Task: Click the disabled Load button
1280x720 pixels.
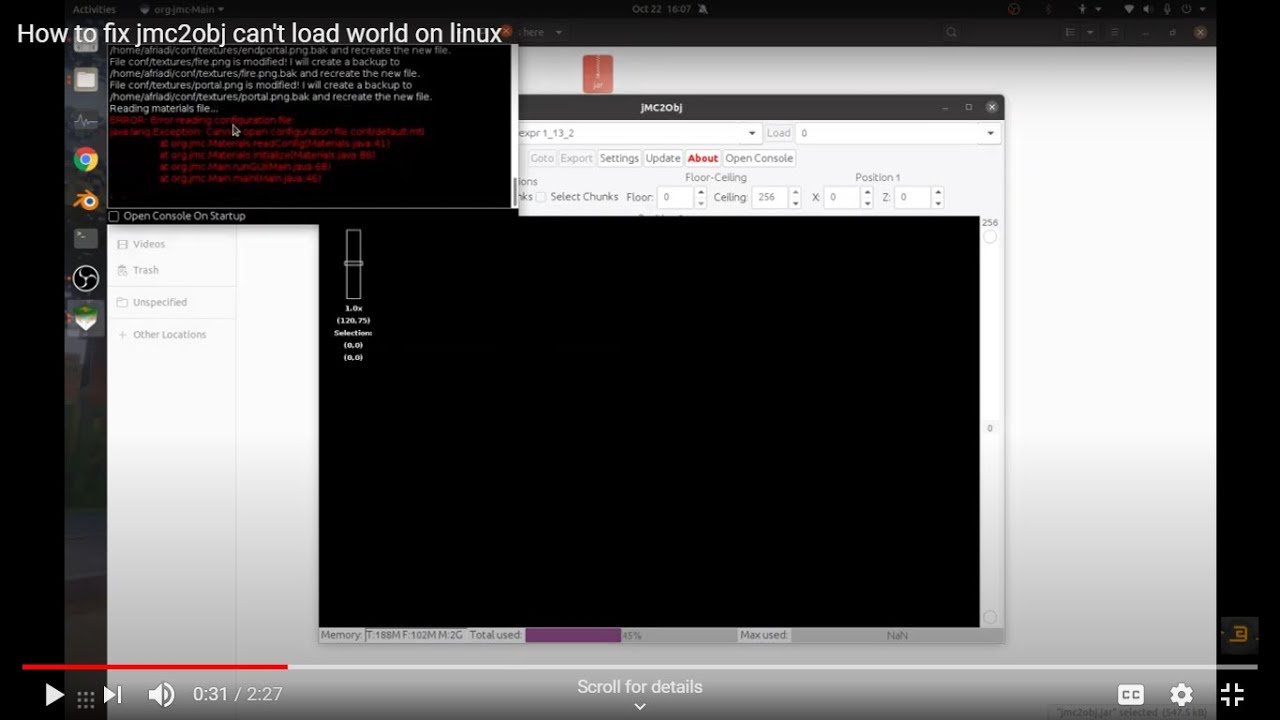Action: (778, 133)
